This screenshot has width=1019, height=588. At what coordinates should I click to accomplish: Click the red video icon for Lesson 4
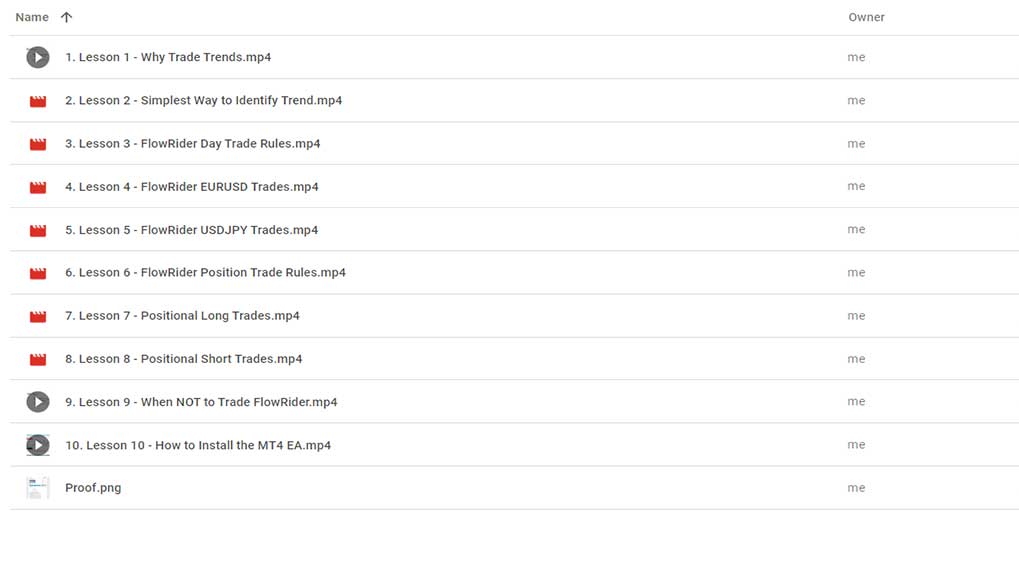click(x=38, y=187)
